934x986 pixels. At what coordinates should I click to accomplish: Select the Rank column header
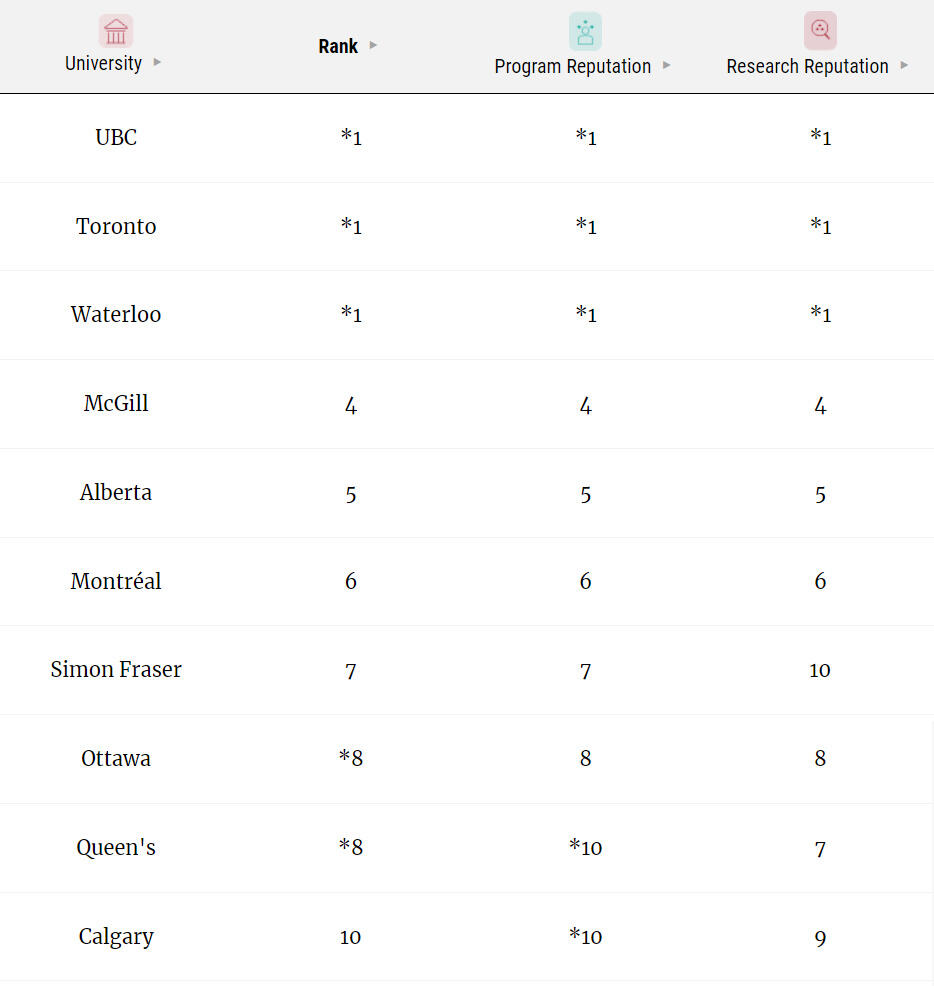[x=338, y=46]
